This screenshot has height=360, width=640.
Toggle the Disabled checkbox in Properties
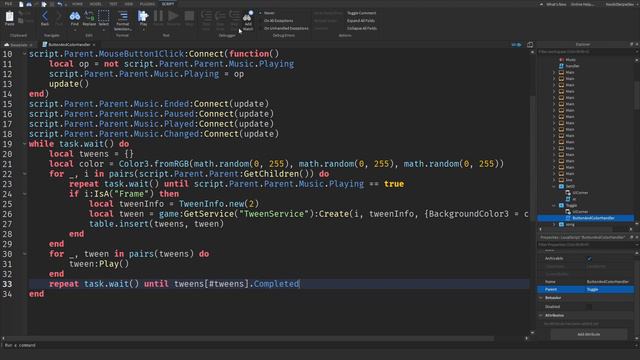(x=589, y=307)
